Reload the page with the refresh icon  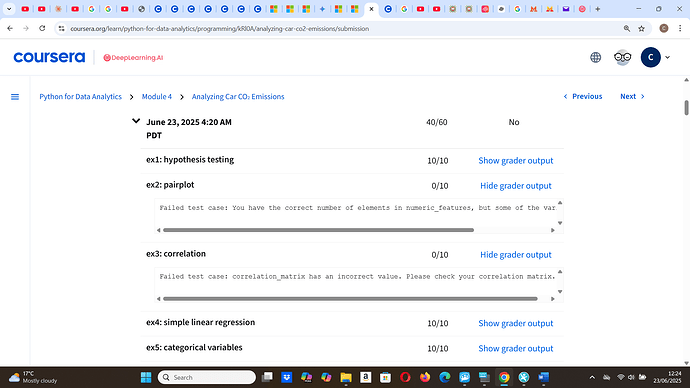pyautogui.click(x=42, y=29)
